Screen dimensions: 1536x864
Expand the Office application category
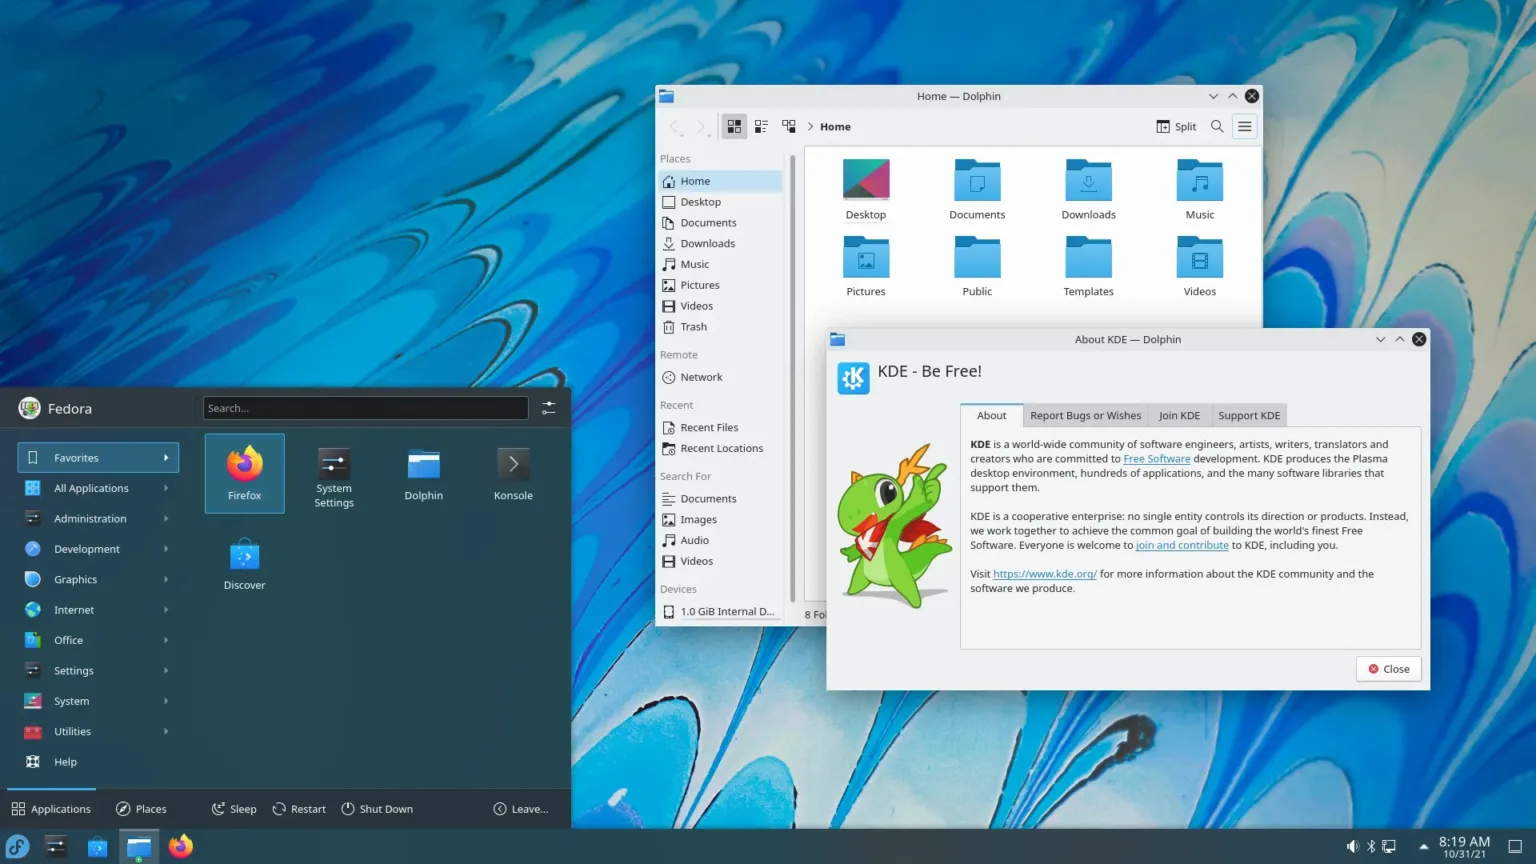[68, 639]
